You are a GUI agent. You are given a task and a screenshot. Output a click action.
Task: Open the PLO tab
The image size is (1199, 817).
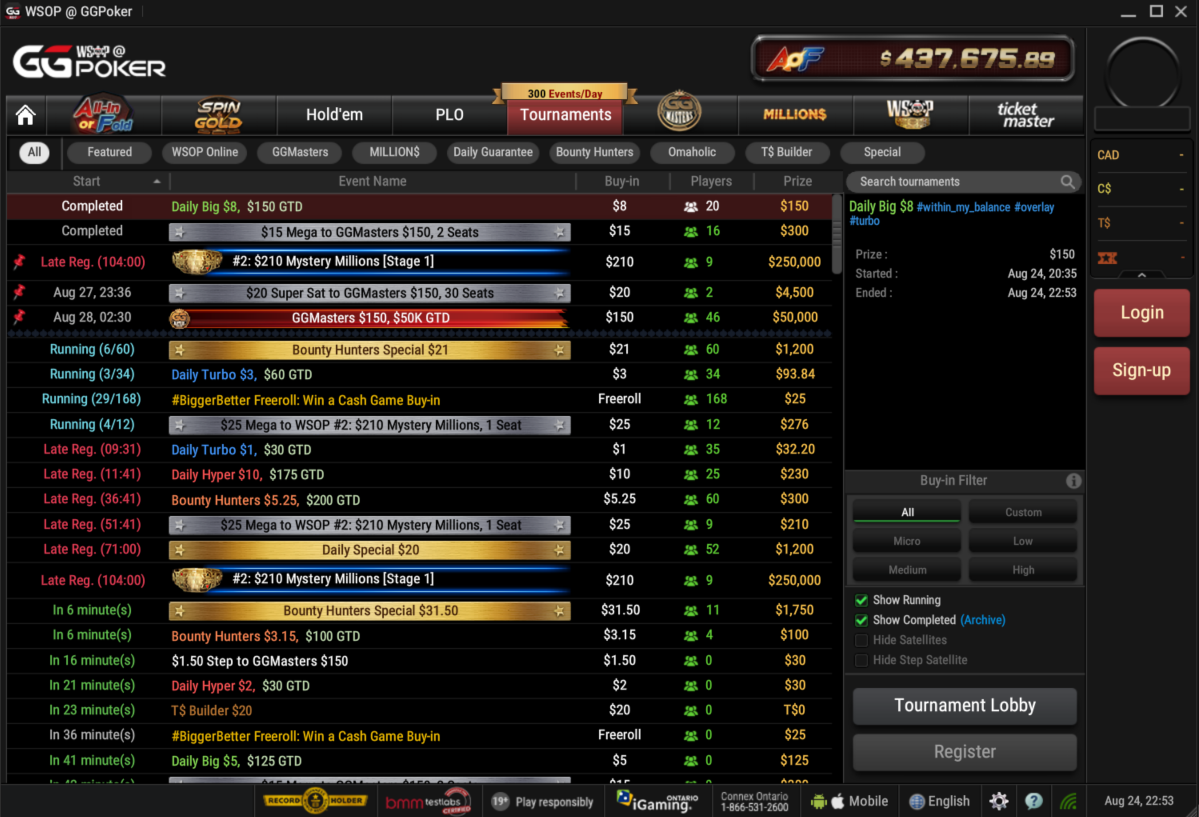[450, 115]
